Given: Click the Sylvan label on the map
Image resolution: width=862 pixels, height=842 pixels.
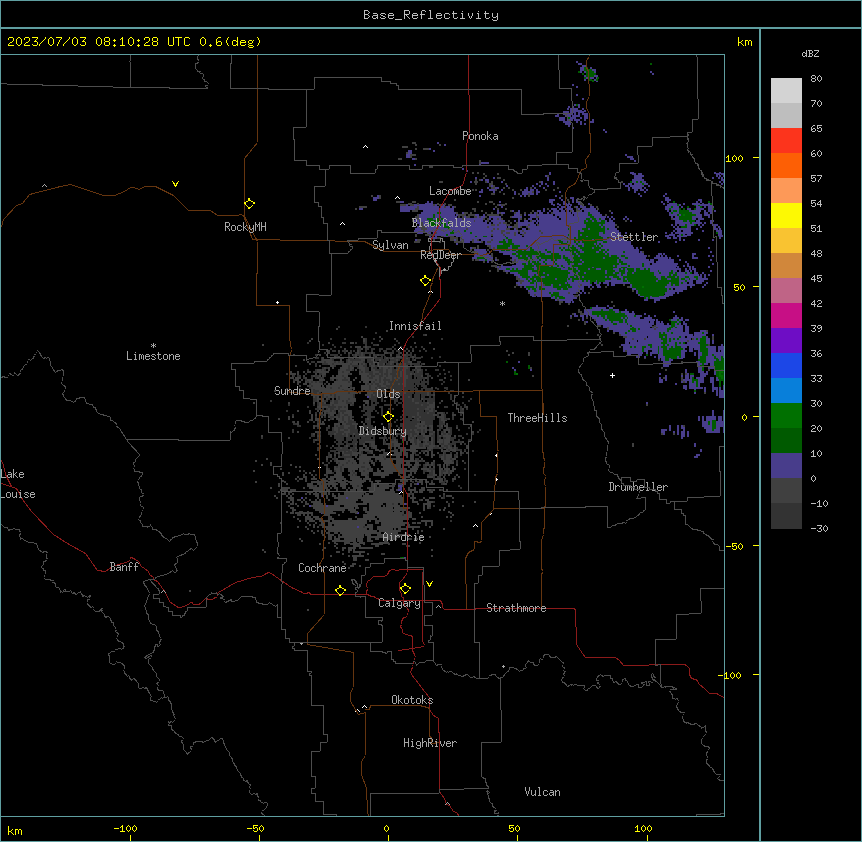Looking at the screenshot, I should [x=390, y=245].
